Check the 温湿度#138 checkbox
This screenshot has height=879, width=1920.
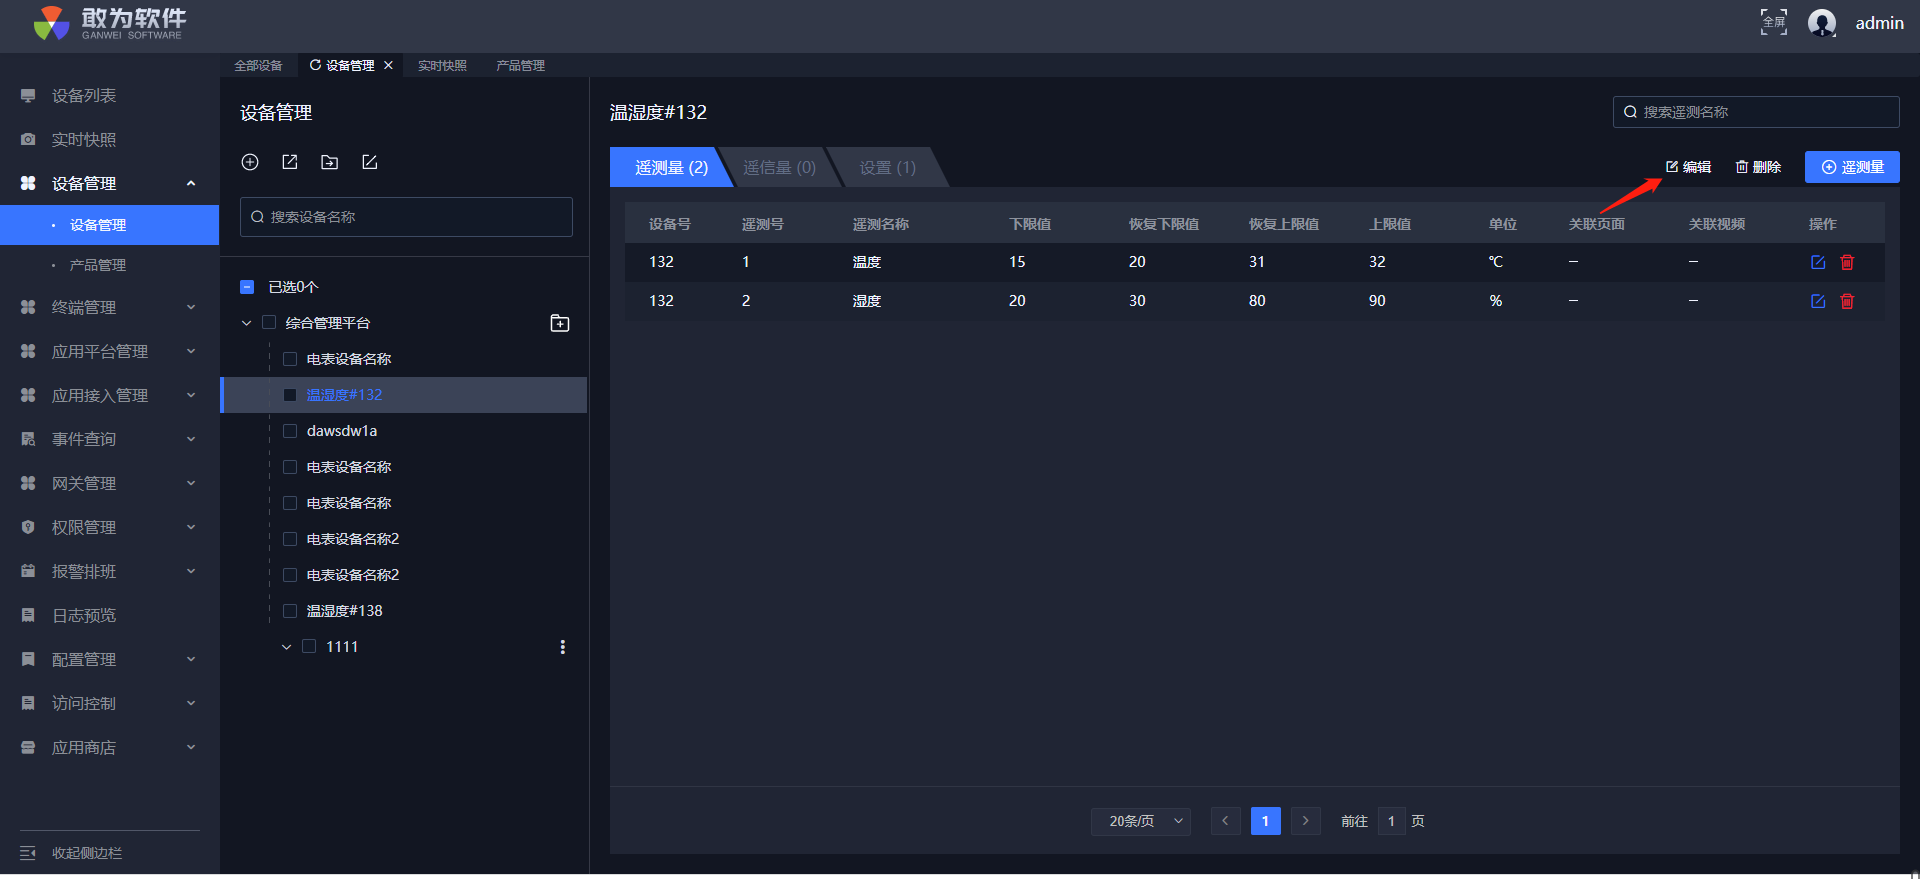pyautogui.click(x=290, y=611)
